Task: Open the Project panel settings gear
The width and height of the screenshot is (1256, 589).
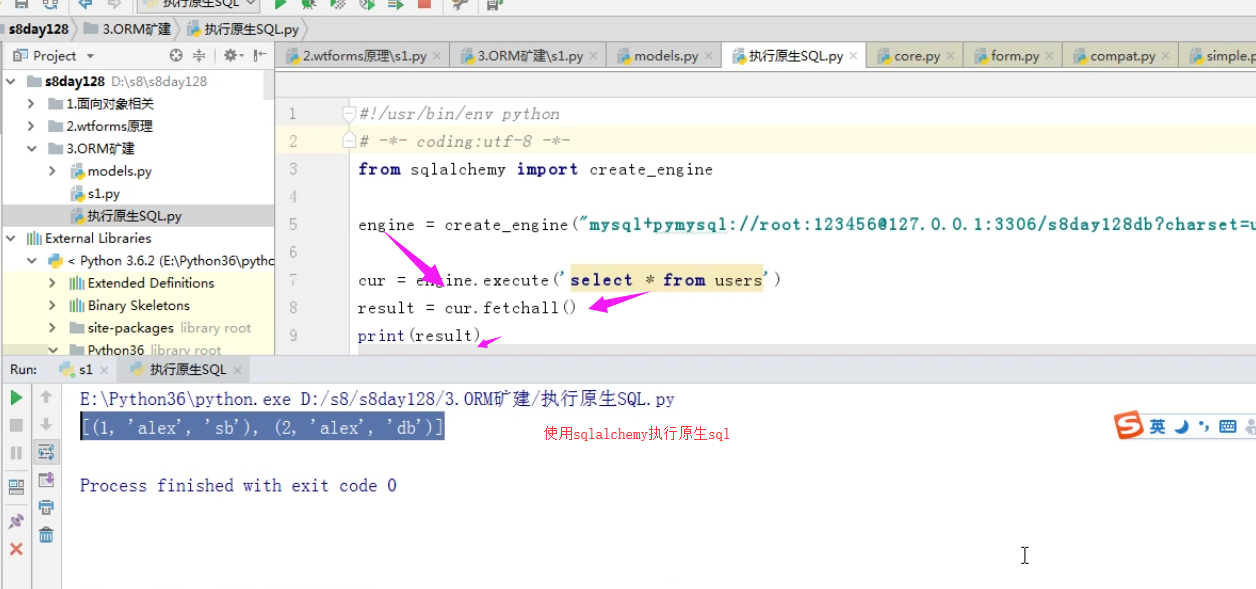Action: click(x=232, y=56)
